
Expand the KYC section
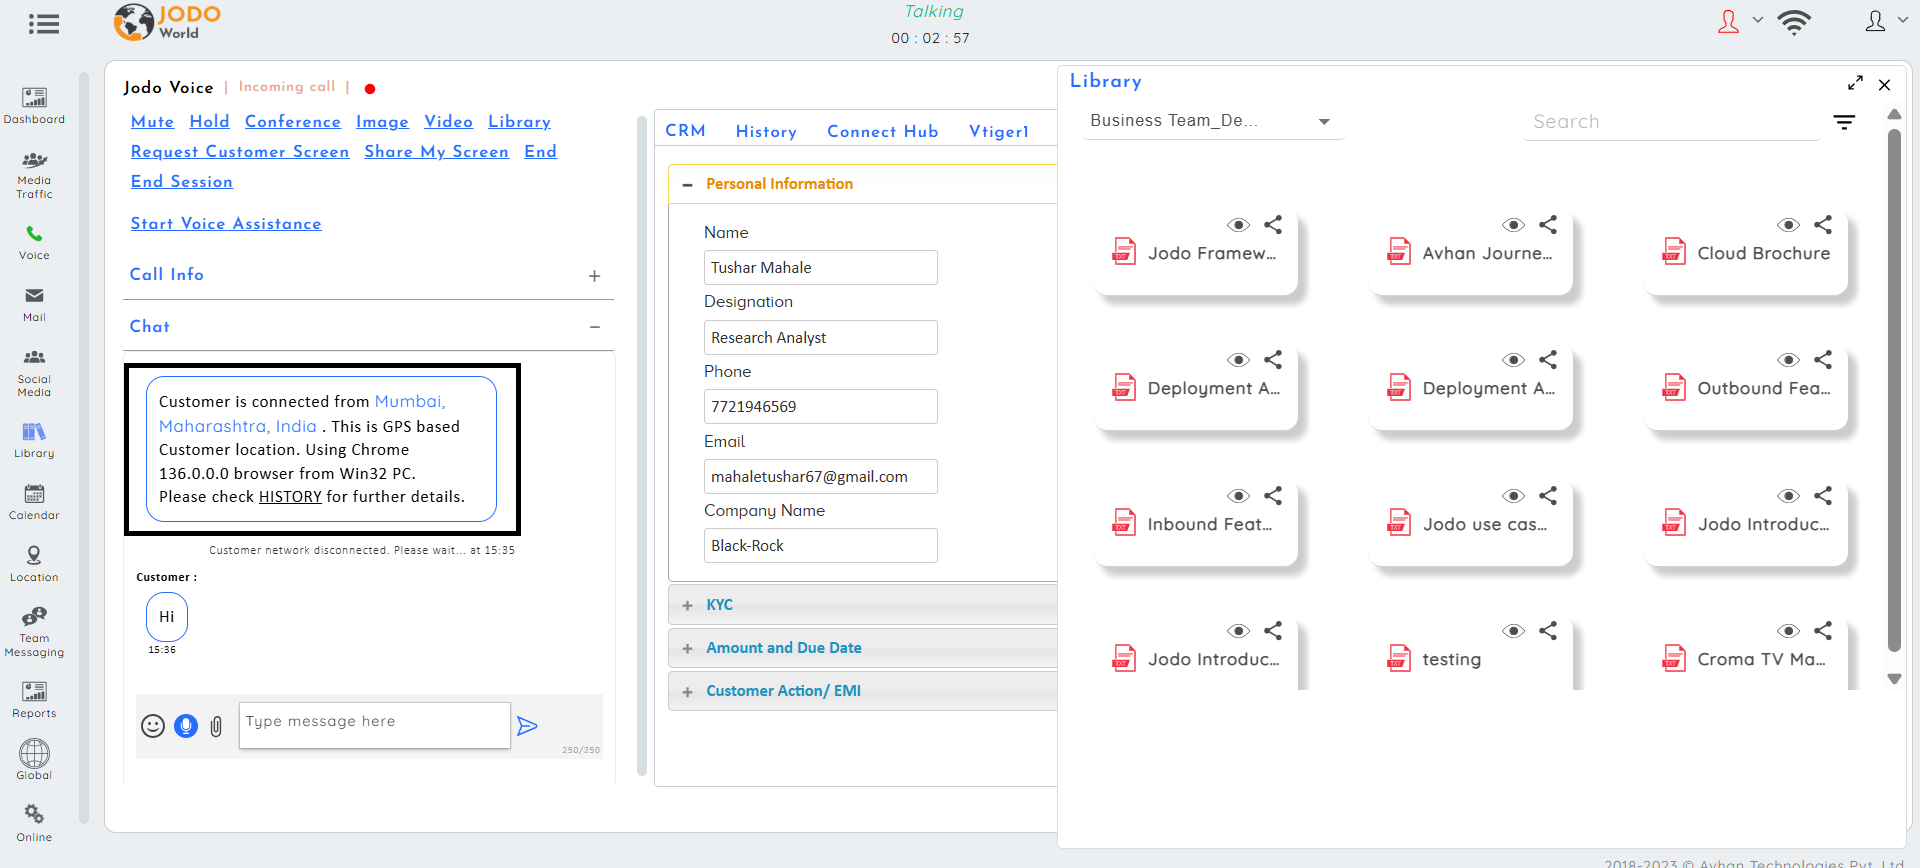pyautogui.click(x=687, y=606)
